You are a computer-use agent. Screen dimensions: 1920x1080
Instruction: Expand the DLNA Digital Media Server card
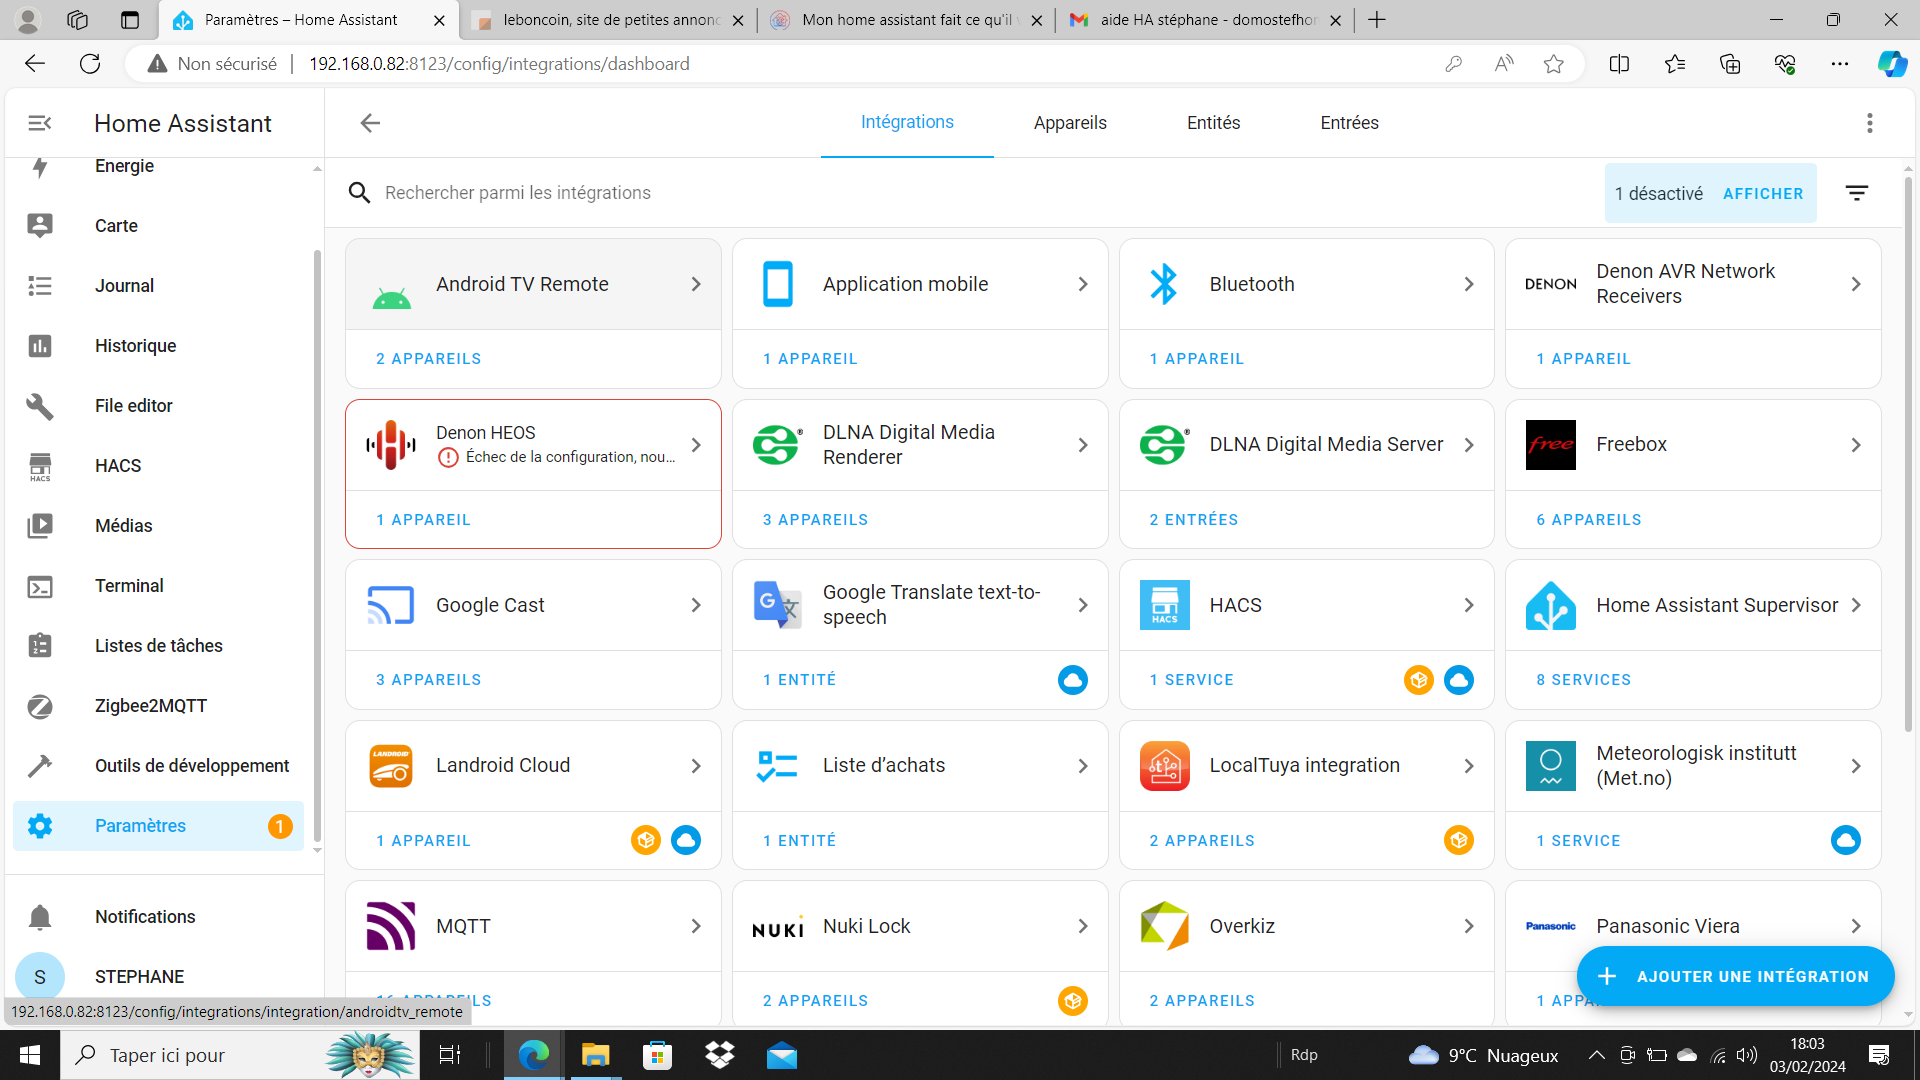tap(1469, 445)
